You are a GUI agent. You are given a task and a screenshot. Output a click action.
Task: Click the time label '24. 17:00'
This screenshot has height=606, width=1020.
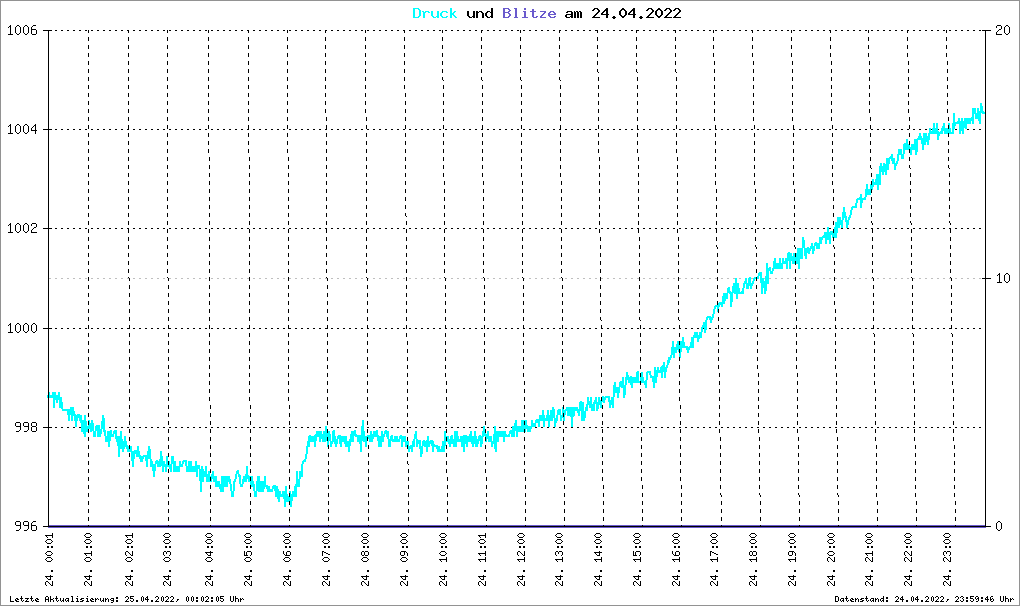click(x=714, y=560)
